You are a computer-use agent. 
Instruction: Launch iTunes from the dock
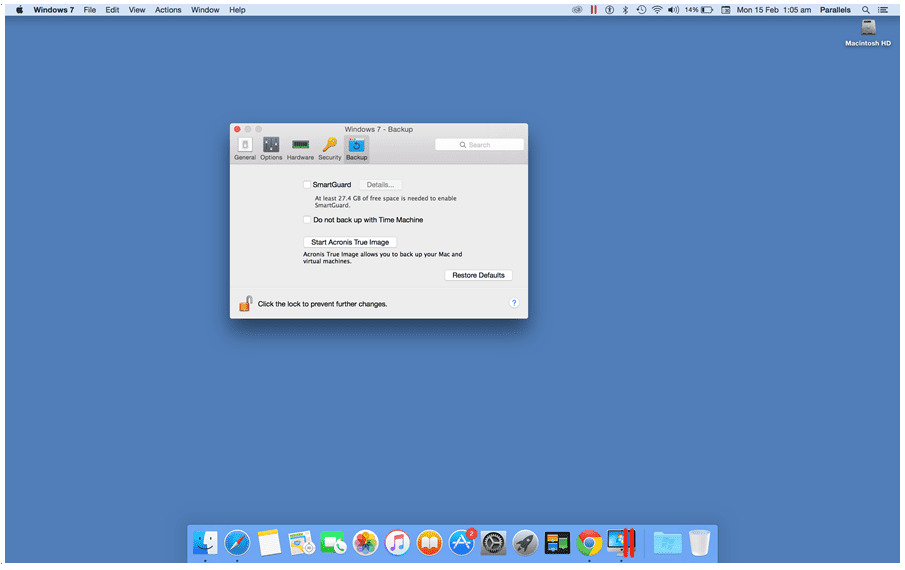[x=397, y=542]
